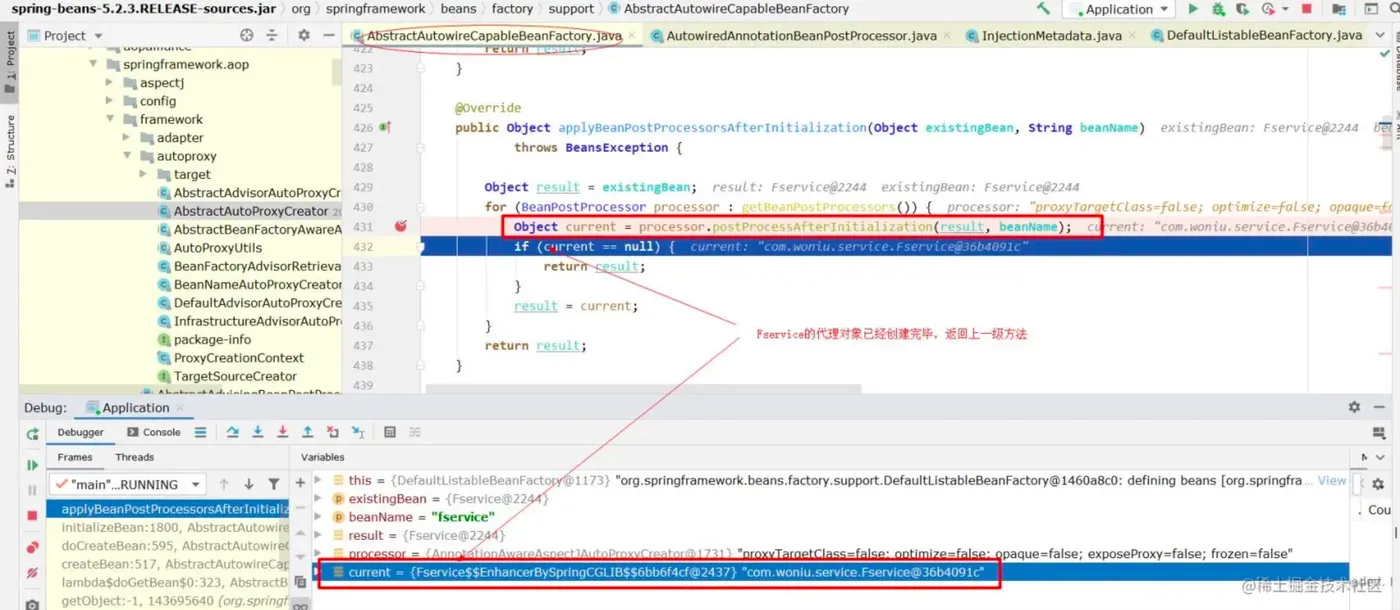
Task: Click the frames filter funnel icon
Action: pyautogui.click(x=274, y=484)
